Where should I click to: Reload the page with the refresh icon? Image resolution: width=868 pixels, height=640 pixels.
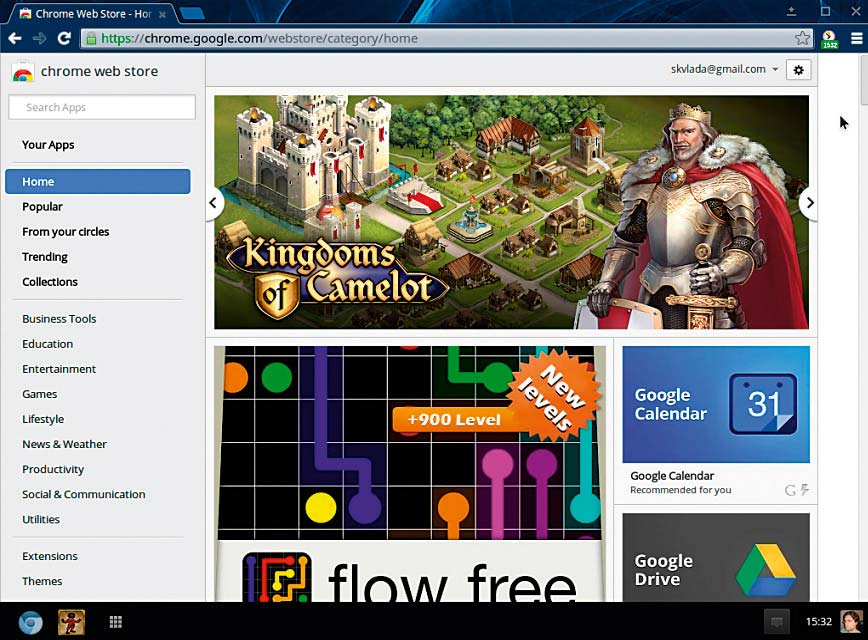[64, 38]
